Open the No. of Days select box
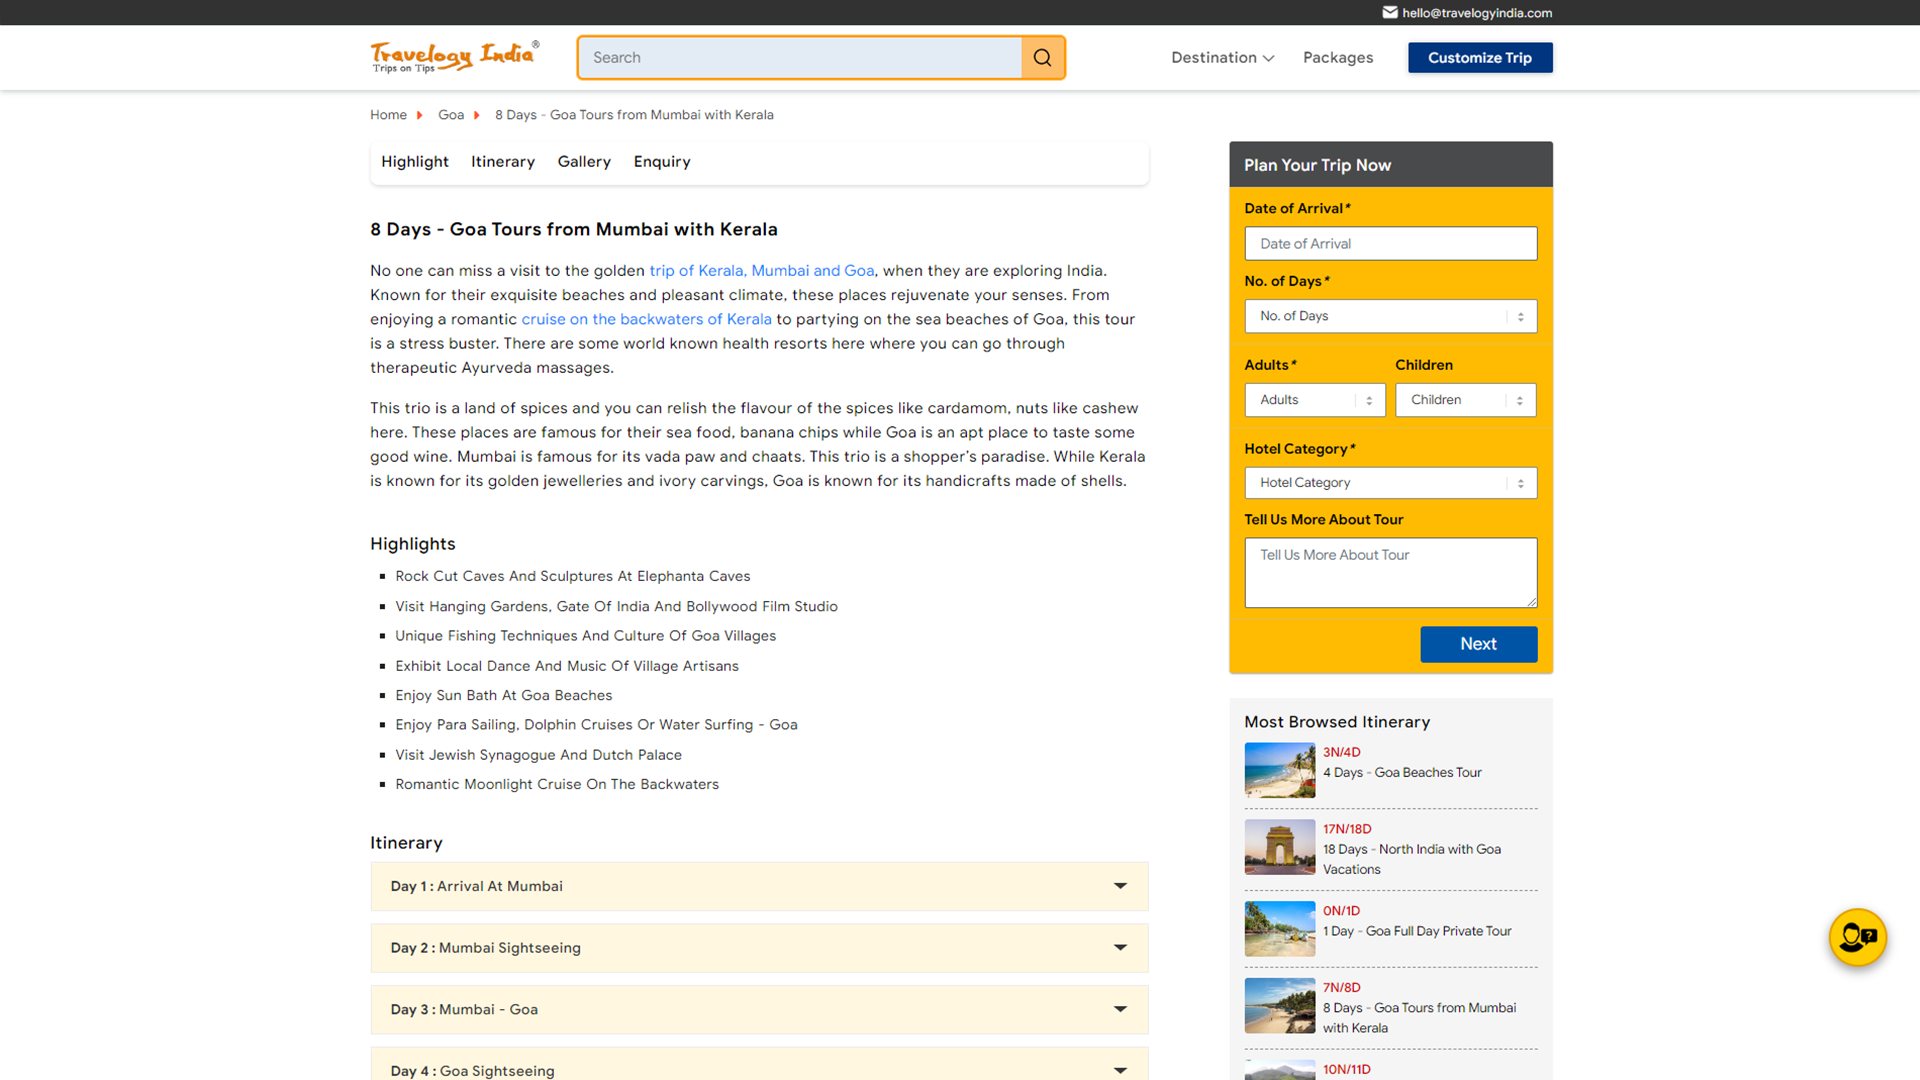This screenshot has height=1080, width=1920. click(x=1390, y=316)
